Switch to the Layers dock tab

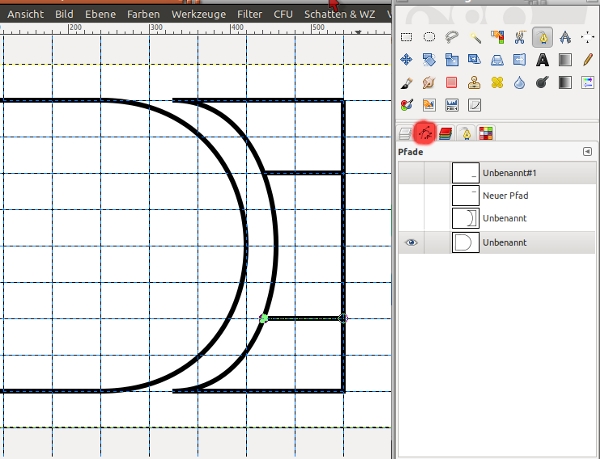(405, 133)
